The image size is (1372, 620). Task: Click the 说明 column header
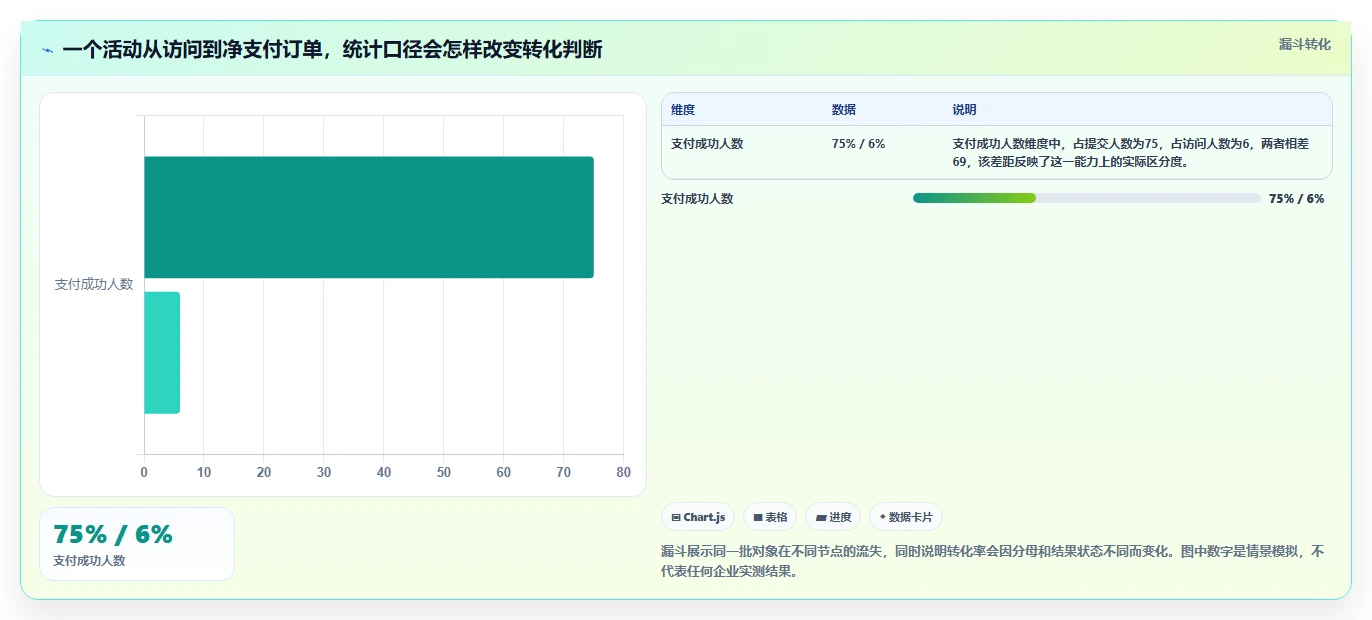[x=965, y=110]
